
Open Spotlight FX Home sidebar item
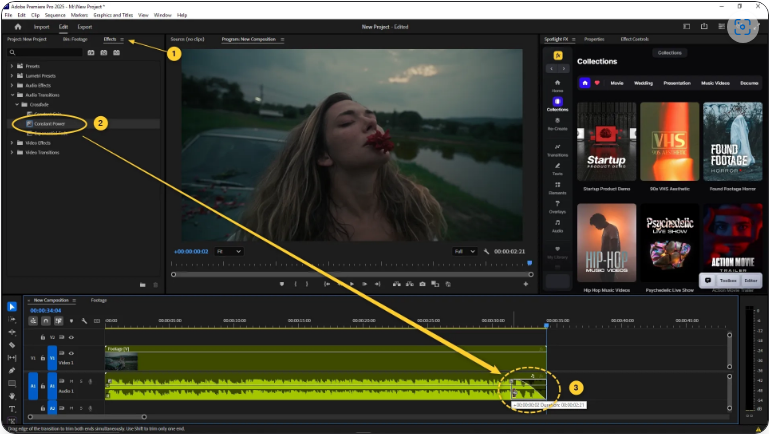pos(558,85)
